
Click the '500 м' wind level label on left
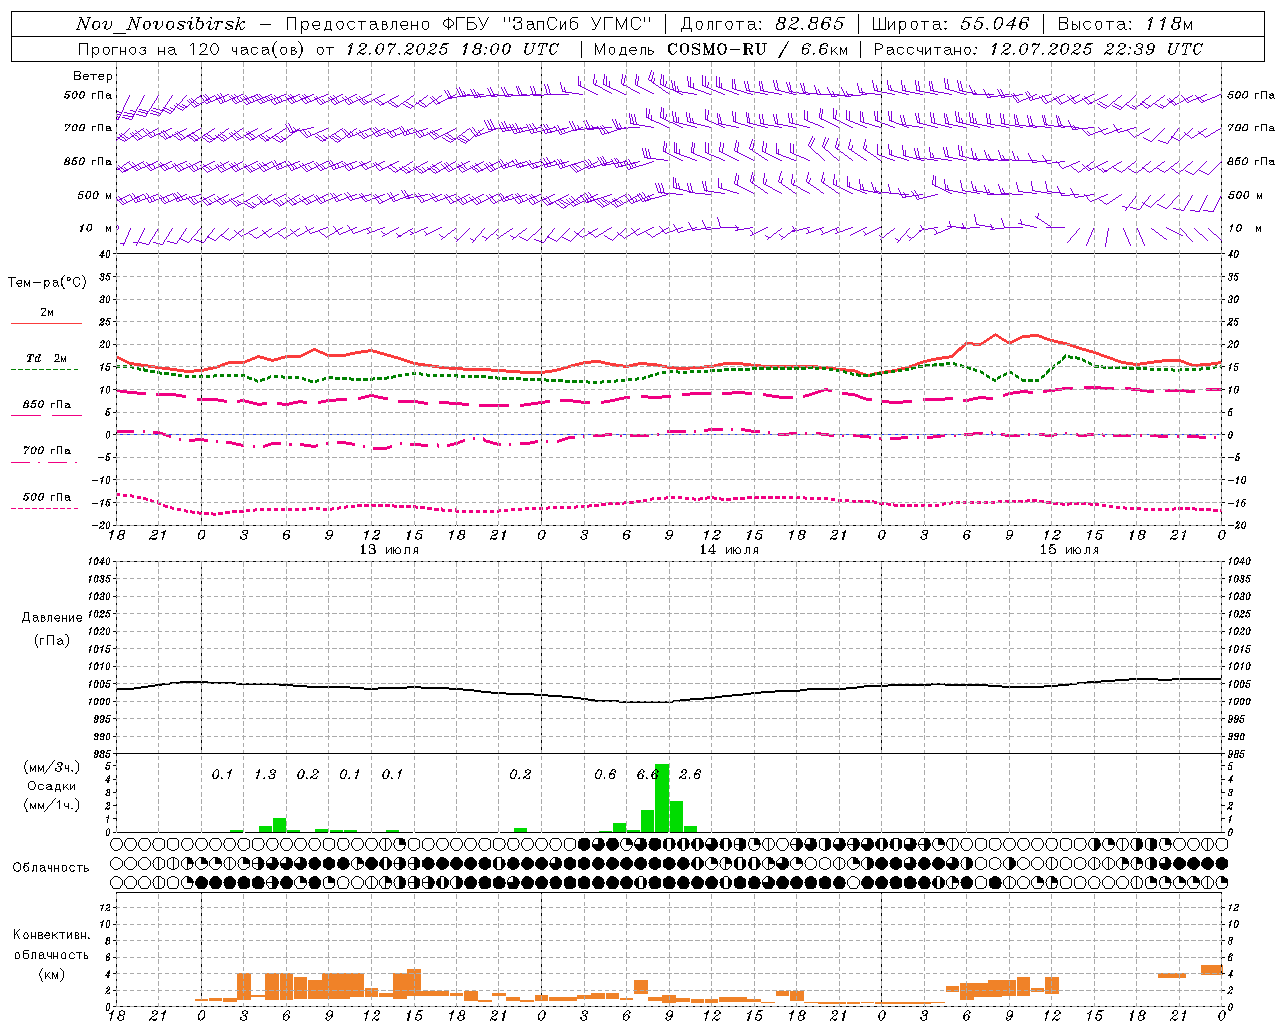pyautogui.click(x=94, y=195)
